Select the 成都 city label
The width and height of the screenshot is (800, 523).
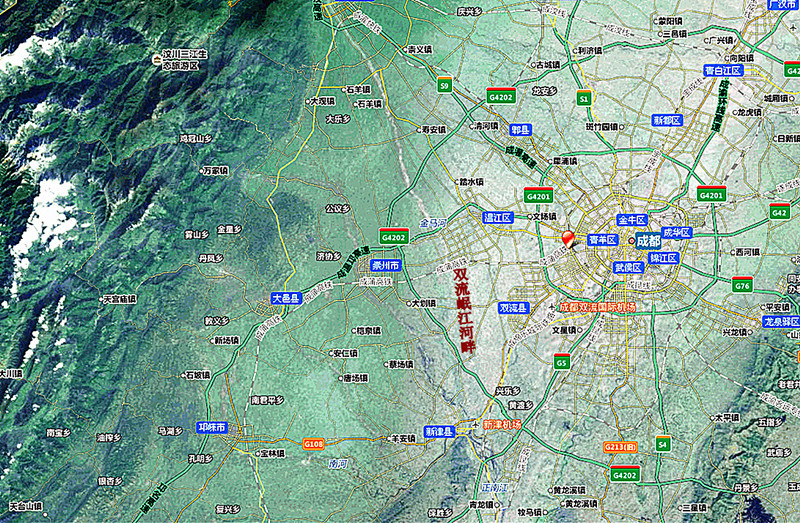647,241
